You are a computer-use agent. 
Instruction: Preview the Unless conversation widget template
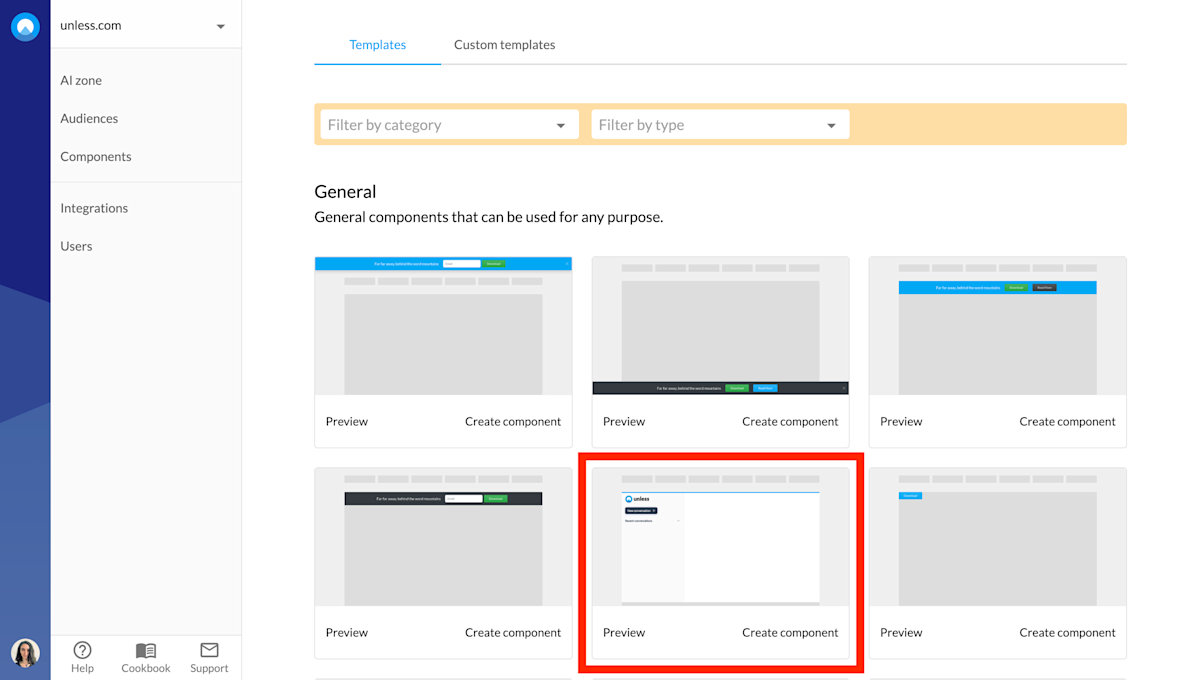(624, 632)
